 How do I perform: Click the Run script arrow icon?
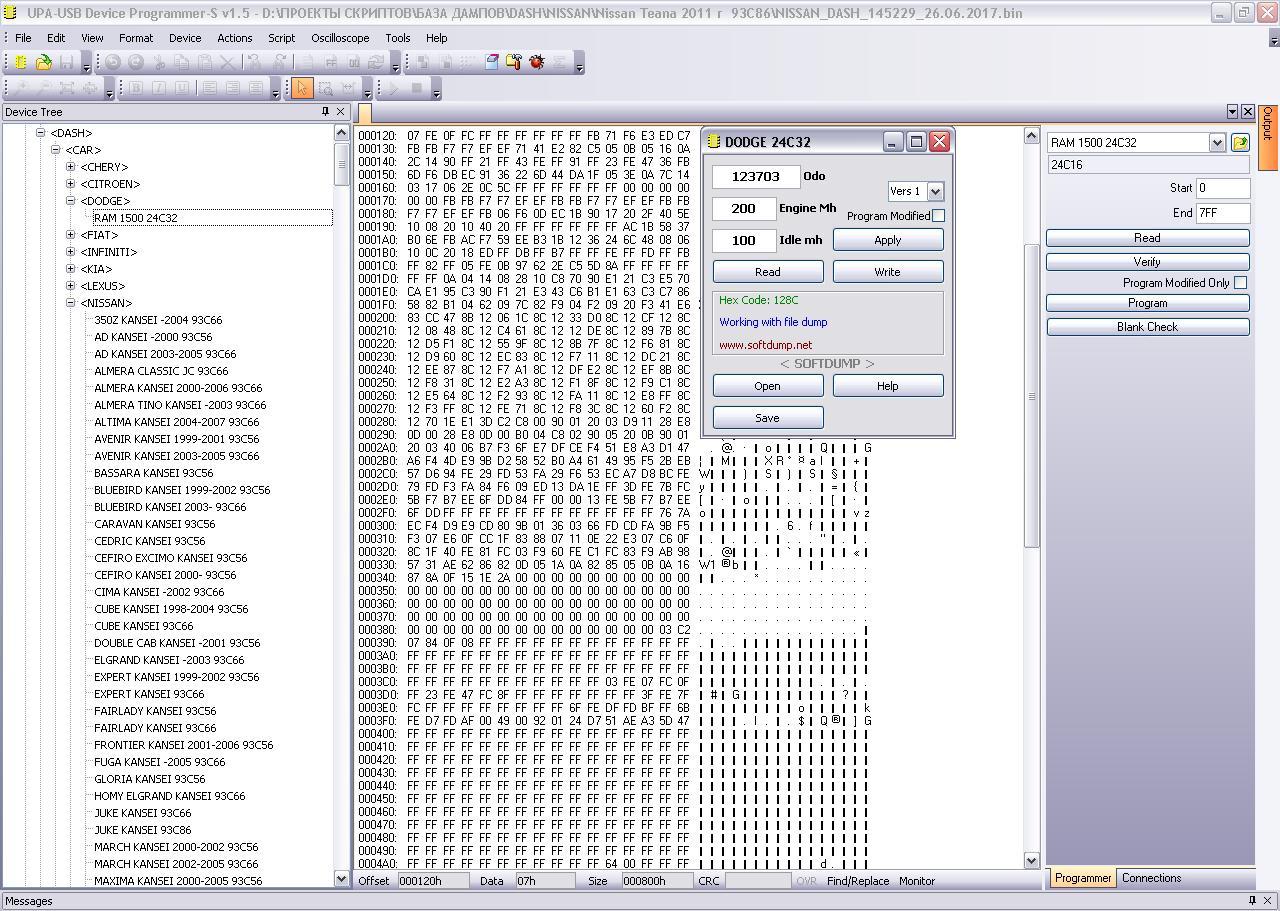coord(394,89)
